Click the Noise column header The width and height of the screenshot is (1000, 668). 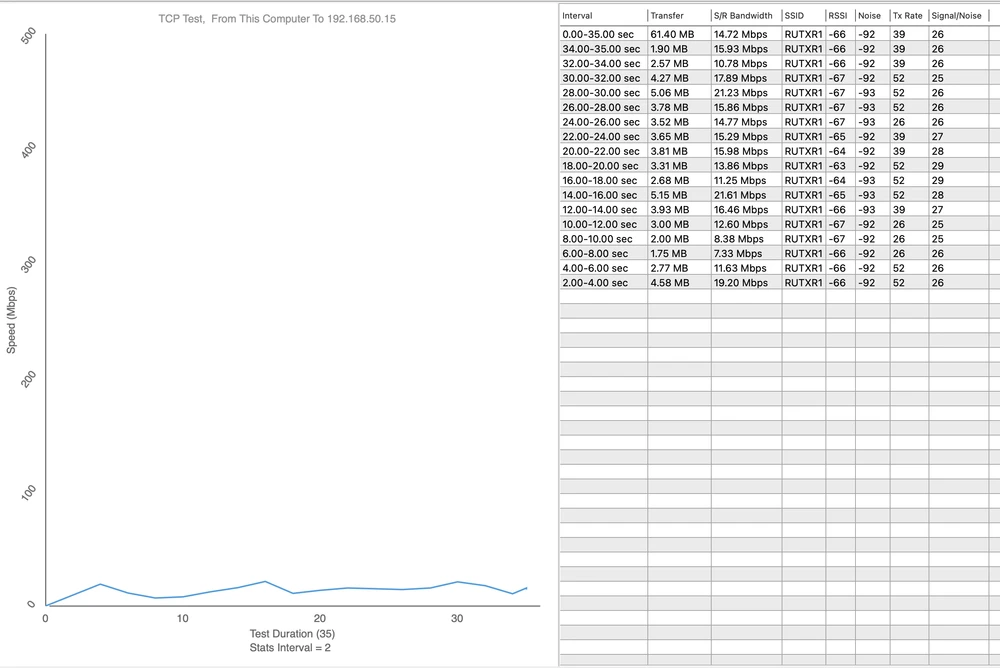pyautogui.click(x=870, y=16)
